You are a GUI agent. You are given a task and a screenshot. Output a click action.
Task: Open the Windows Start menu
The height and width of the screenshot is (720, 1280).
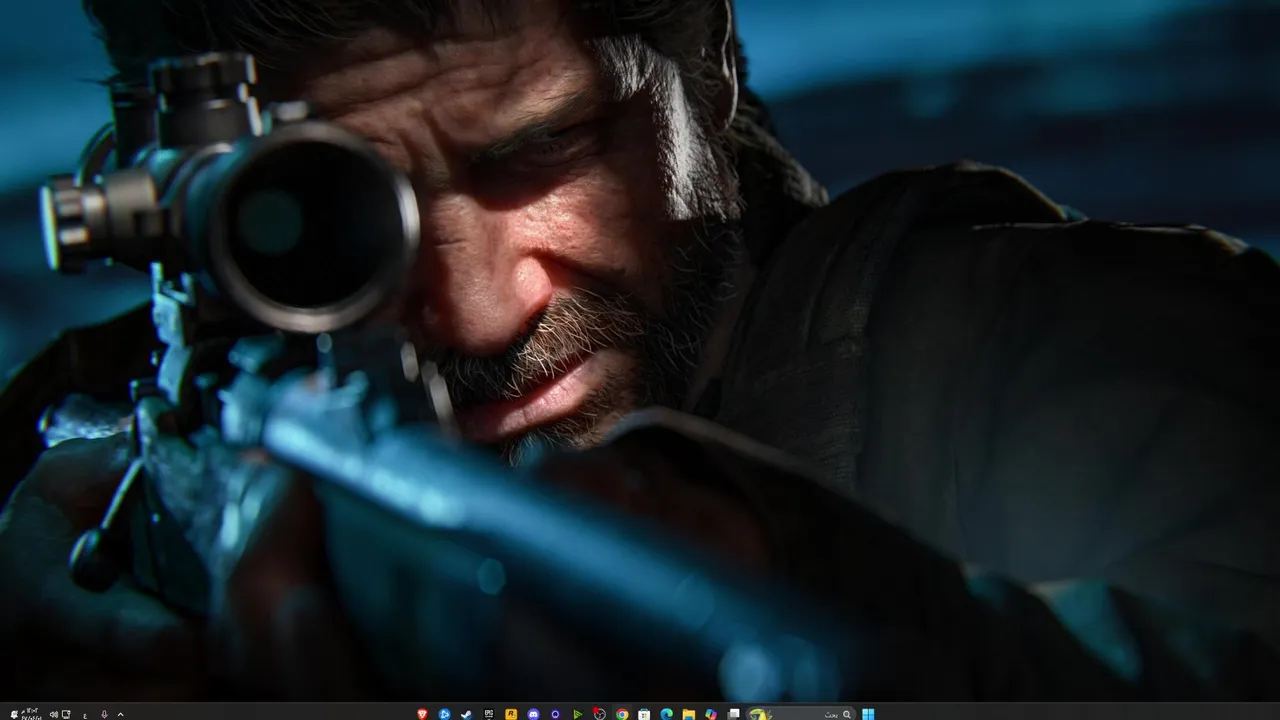pyautogui.click(x=868, y=714)
